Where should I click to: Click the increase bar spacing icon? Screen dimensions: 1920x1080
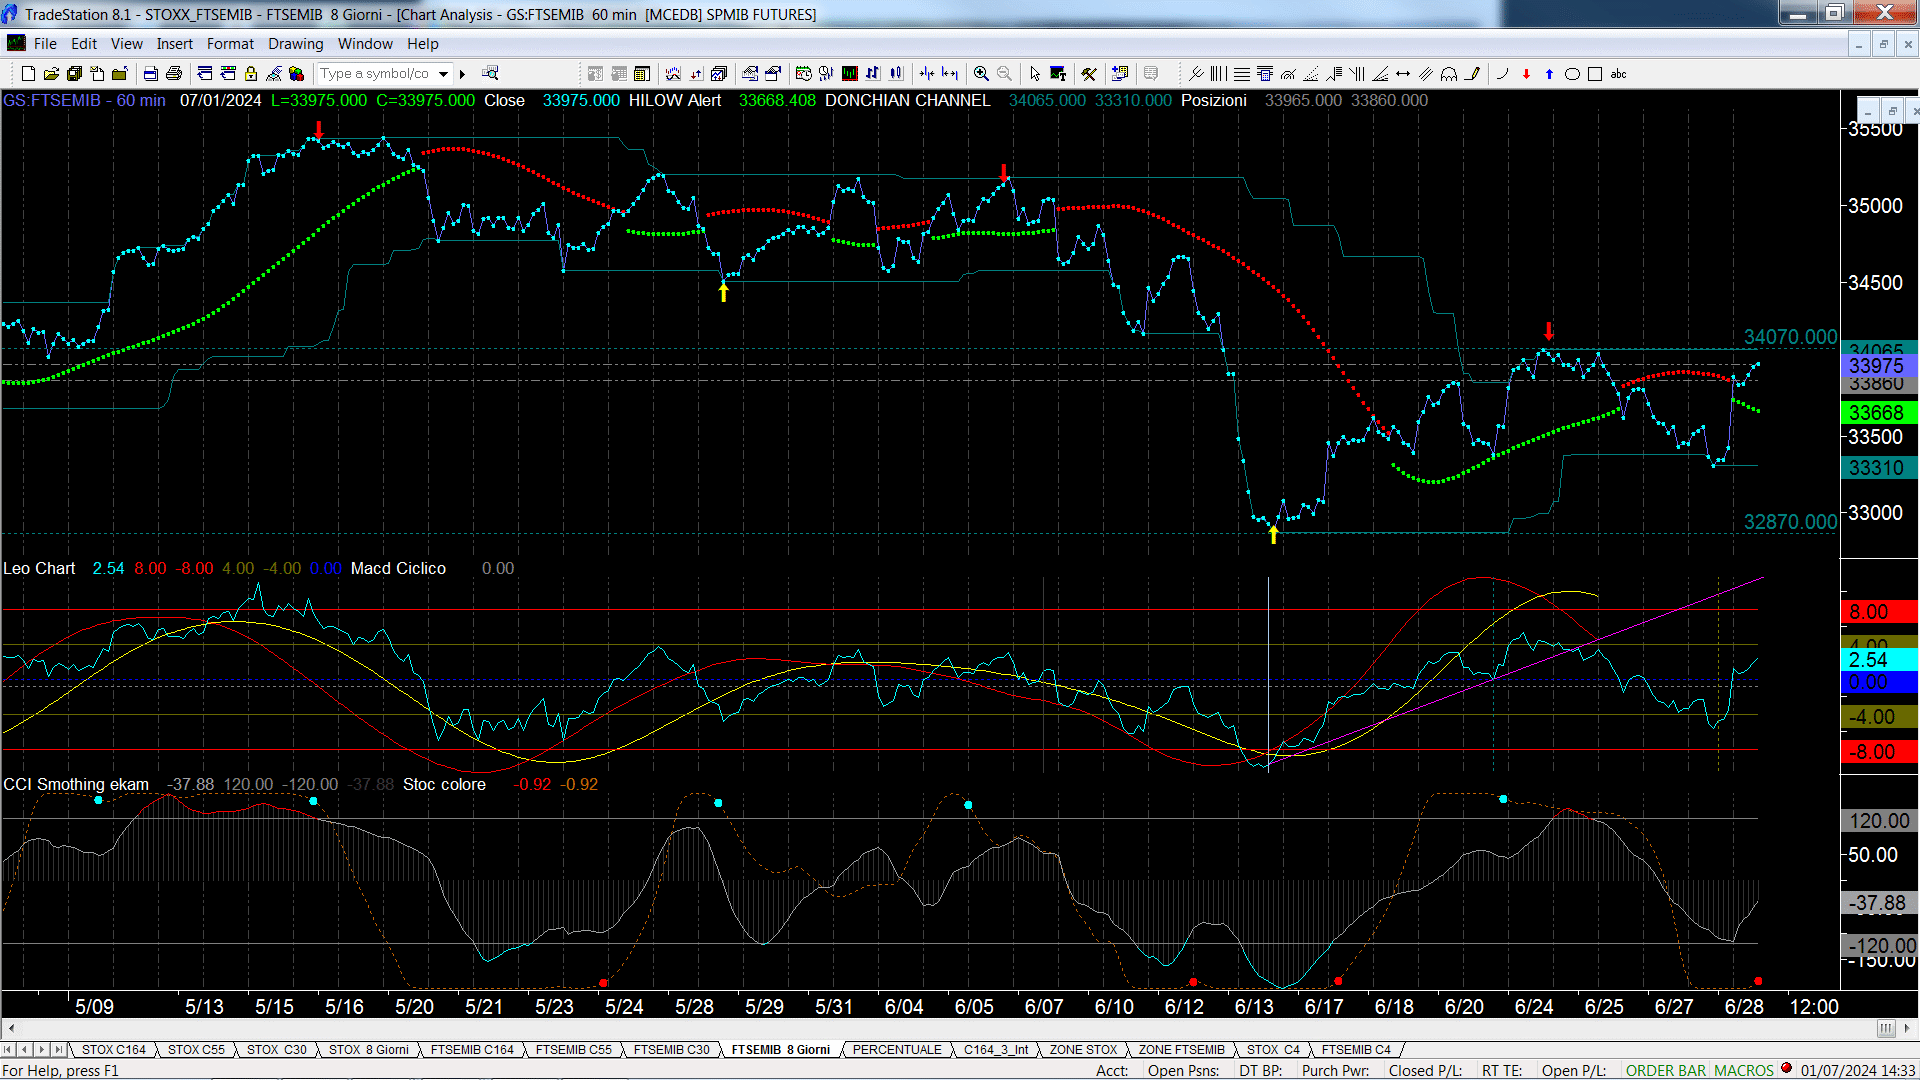coord(950,73)
